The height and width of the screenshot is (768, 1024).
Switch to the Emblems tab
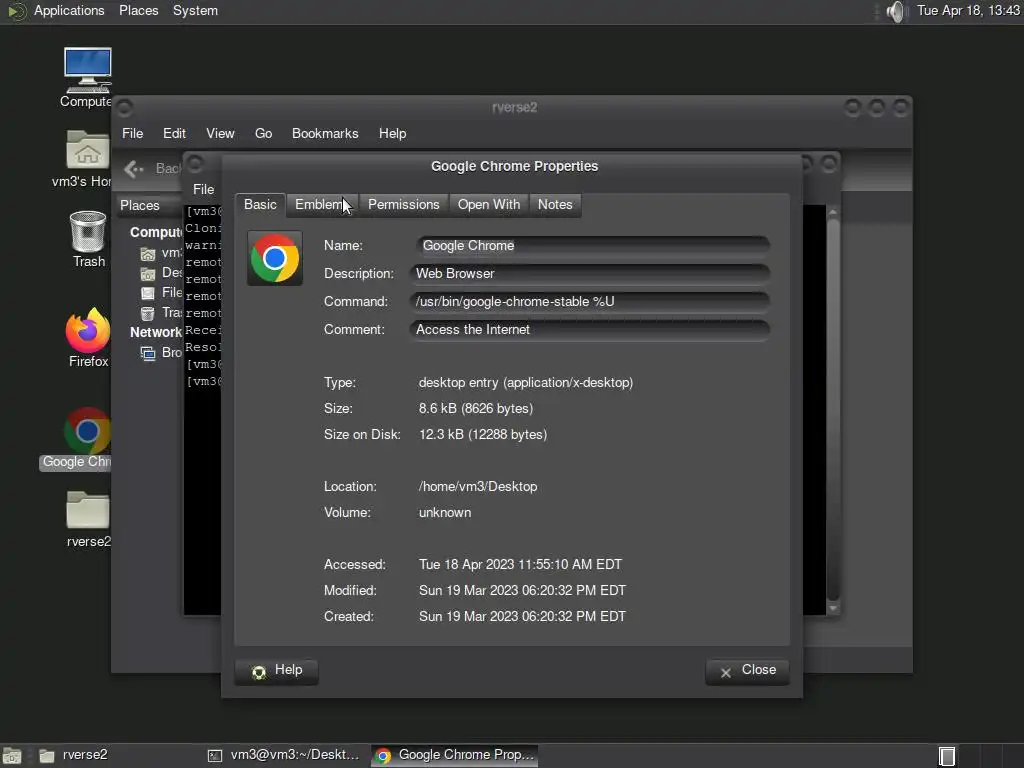(x=321, y=205)
